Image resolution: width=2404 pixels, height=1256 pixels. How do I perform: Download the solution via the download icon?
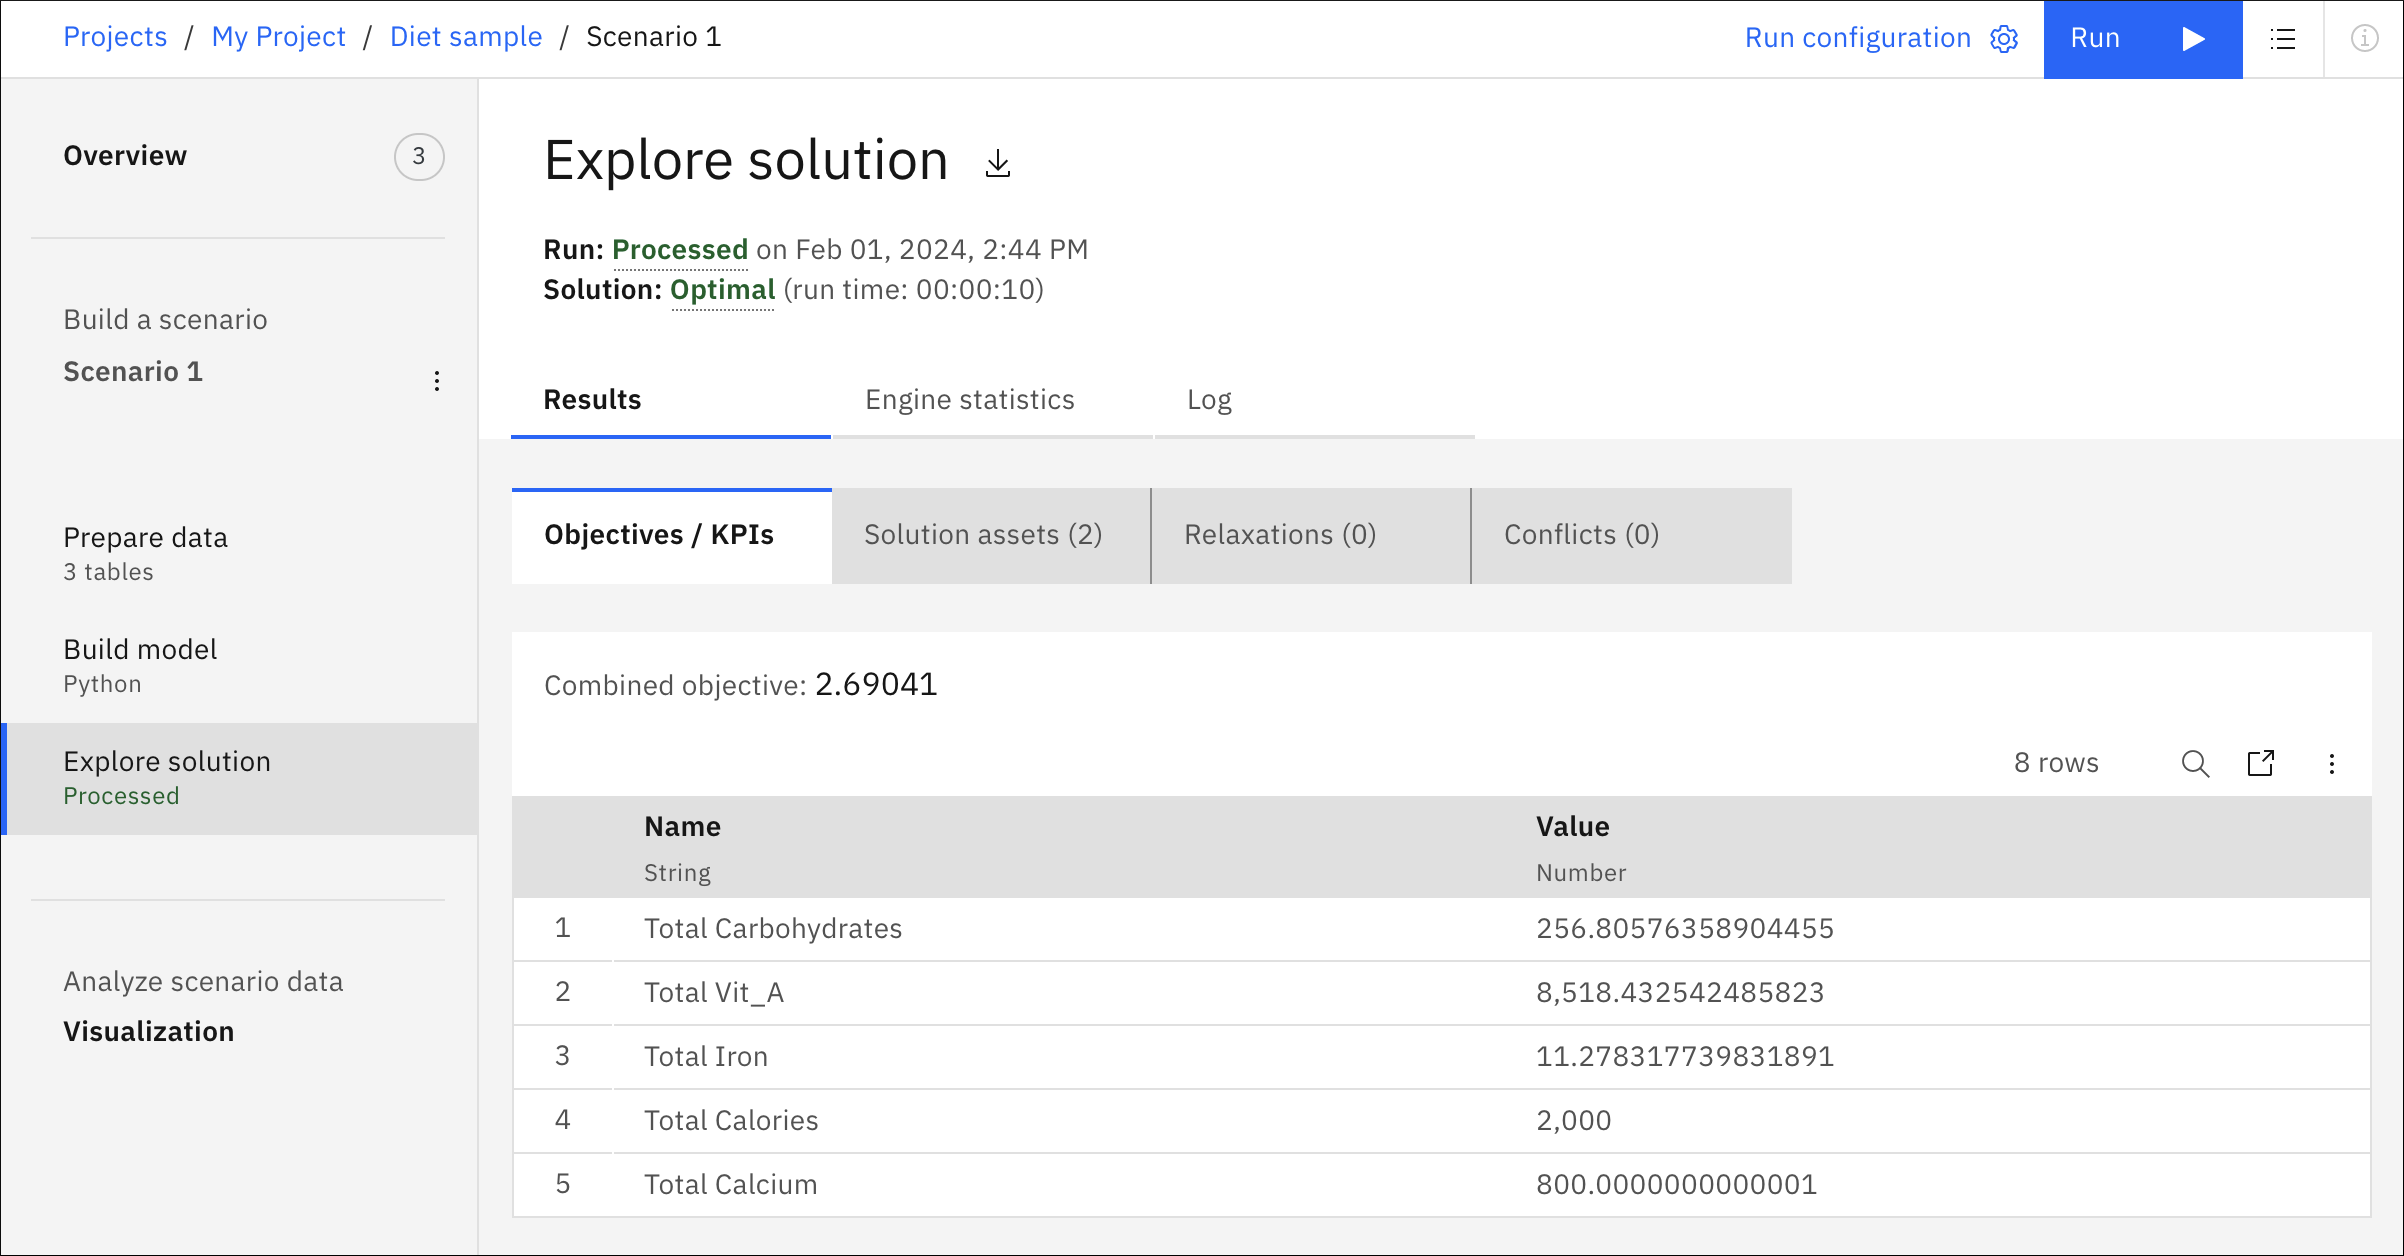tap(997, 163)
